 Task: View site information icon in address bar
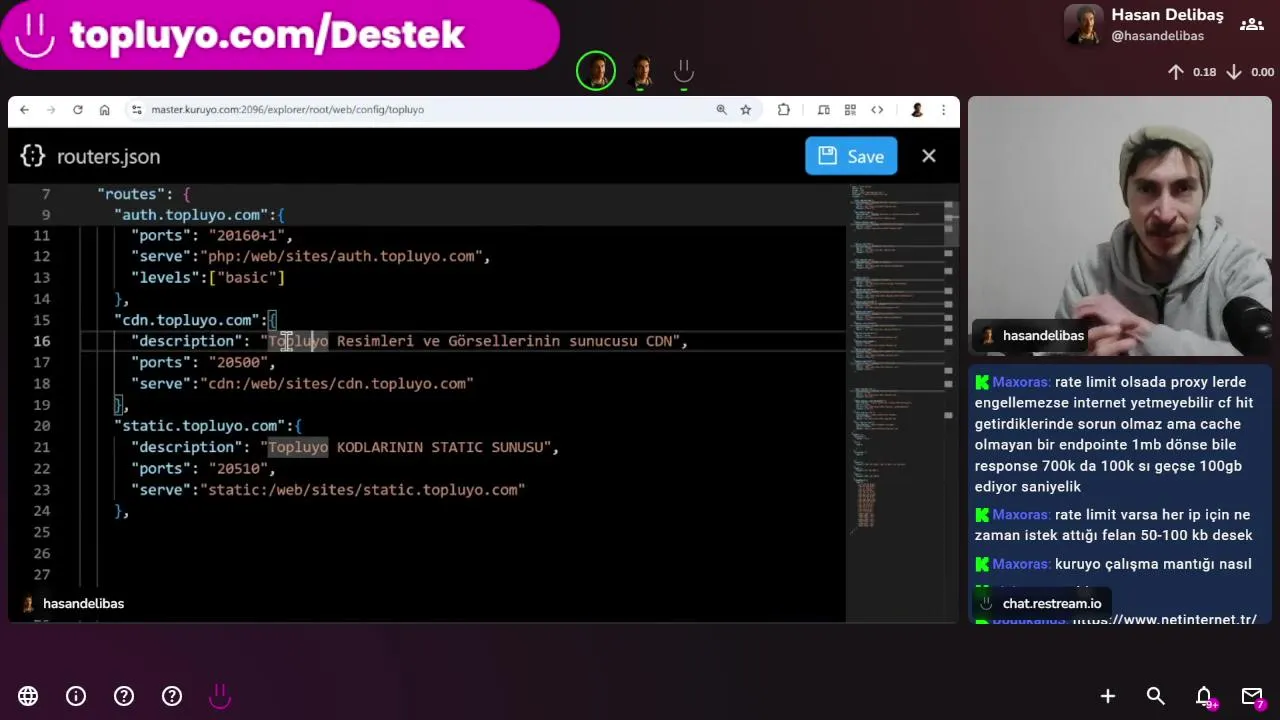tap(137, 110)
